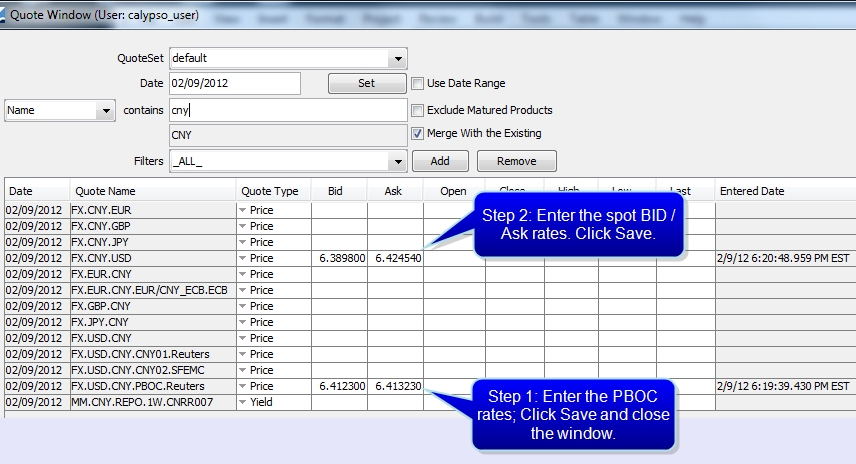The height and width of the screenshot is (464, 856).
Task: Click the Date input field
Action: pos(235,84)
